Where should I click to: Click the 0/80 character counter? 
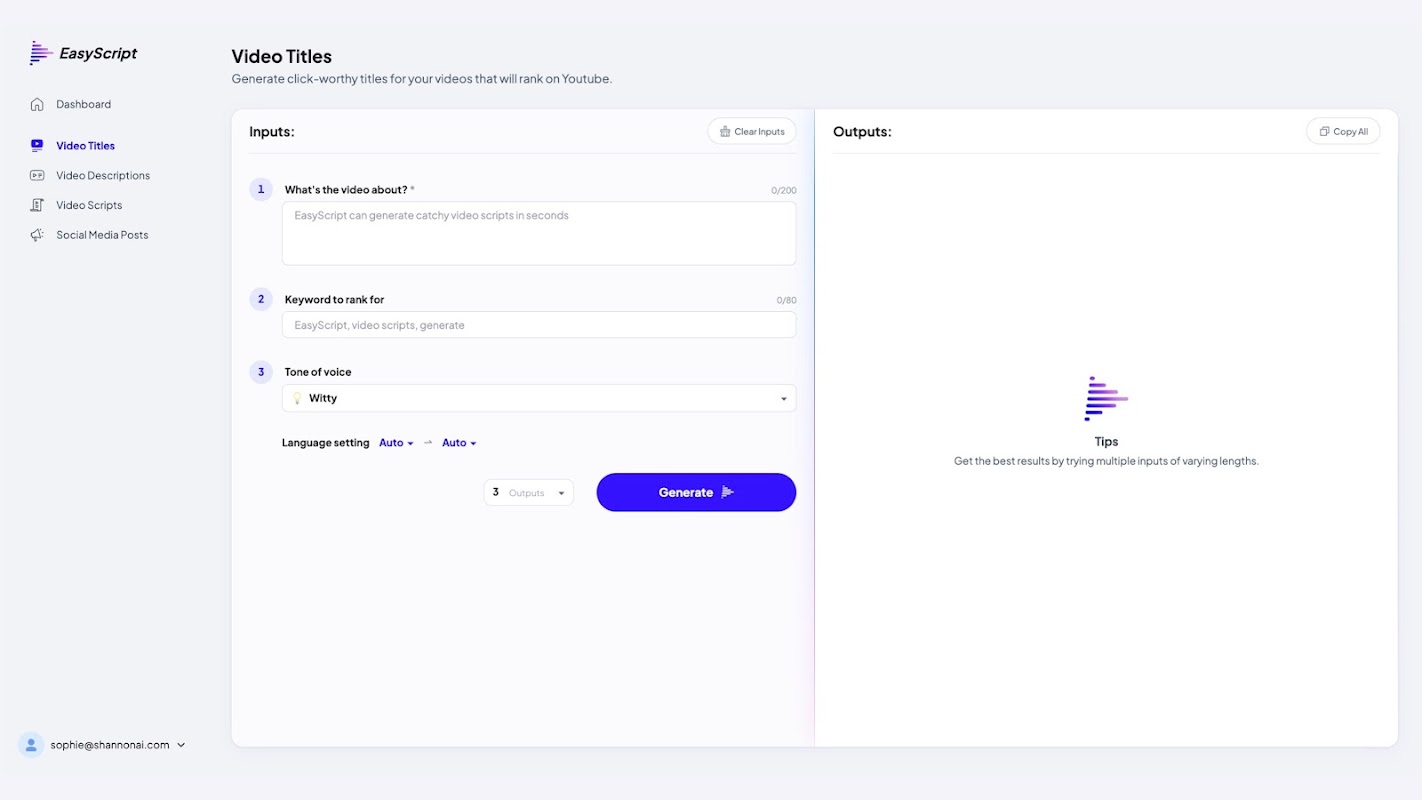787,300
